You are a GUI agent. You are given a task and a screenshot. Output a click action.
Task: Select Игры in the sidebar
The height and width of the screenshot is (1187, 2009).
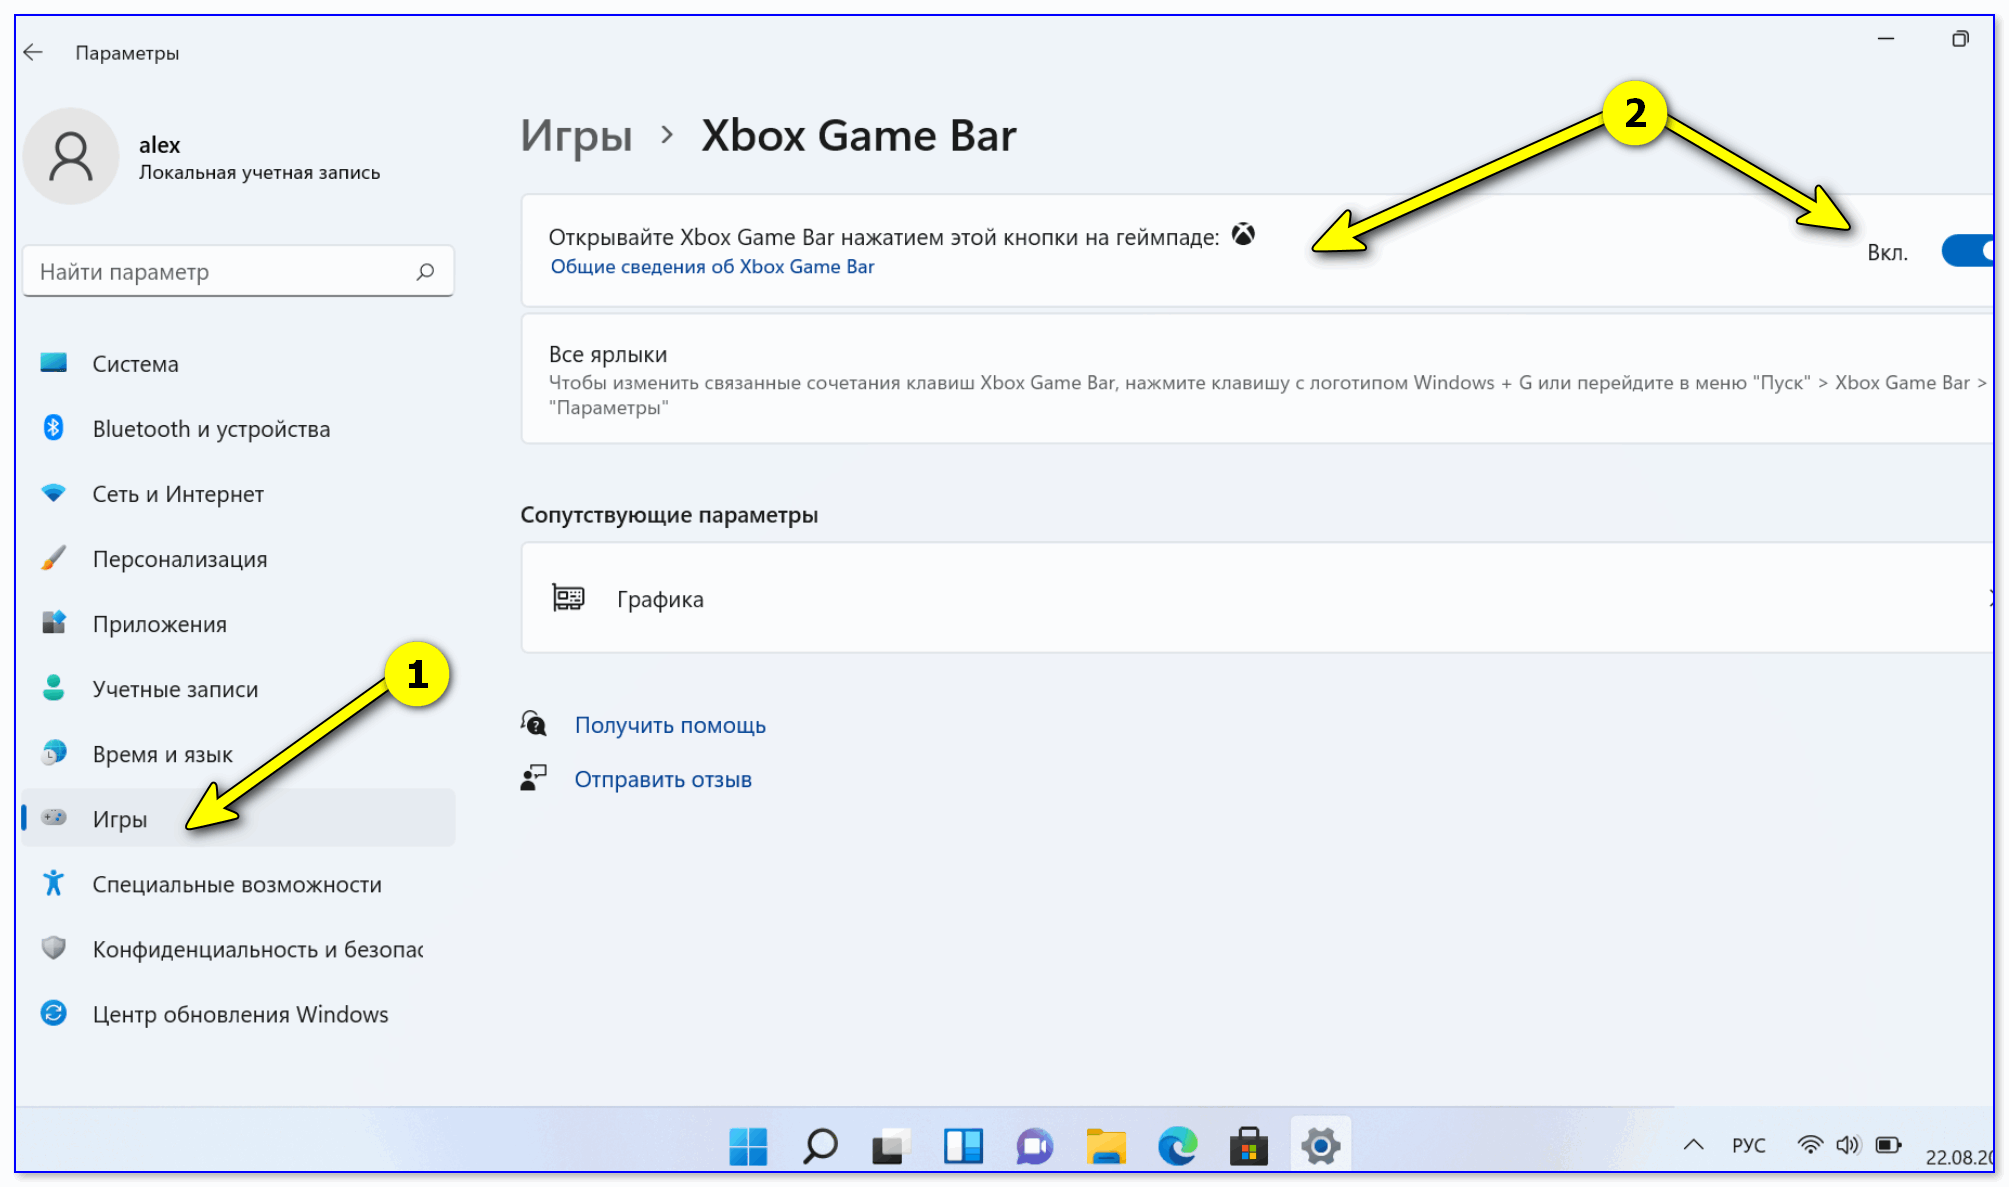[238, 819]
